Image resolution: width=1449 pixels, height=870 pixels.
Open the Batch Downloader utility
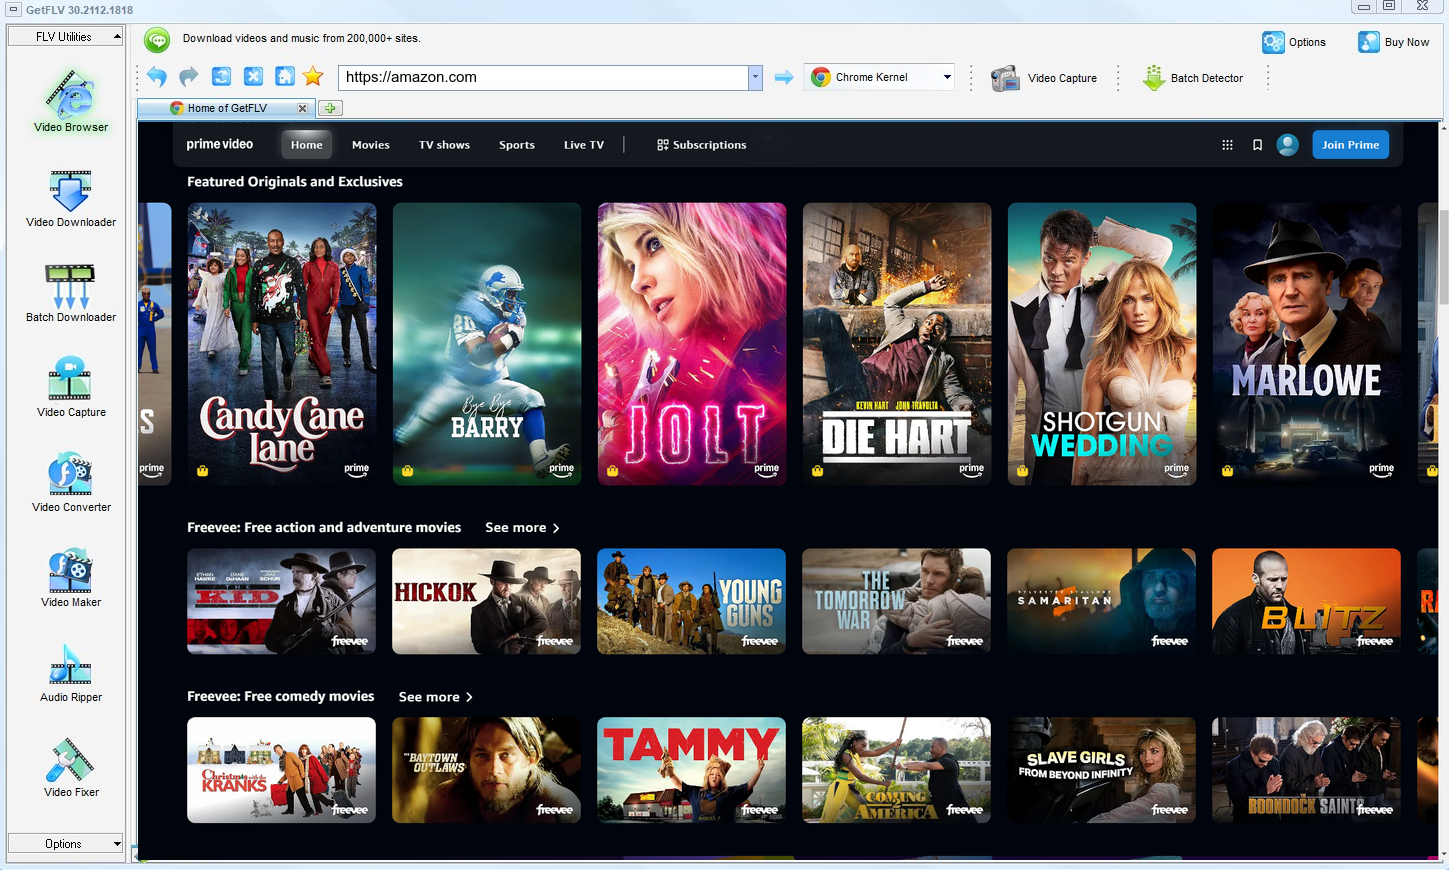pyautogui.click(x=71, y=293)
